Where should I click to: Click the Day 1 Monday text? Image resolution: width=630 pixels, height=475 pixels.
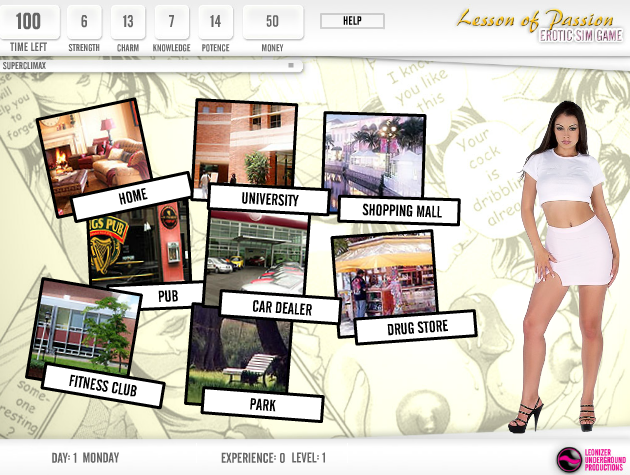coord(85,458)
